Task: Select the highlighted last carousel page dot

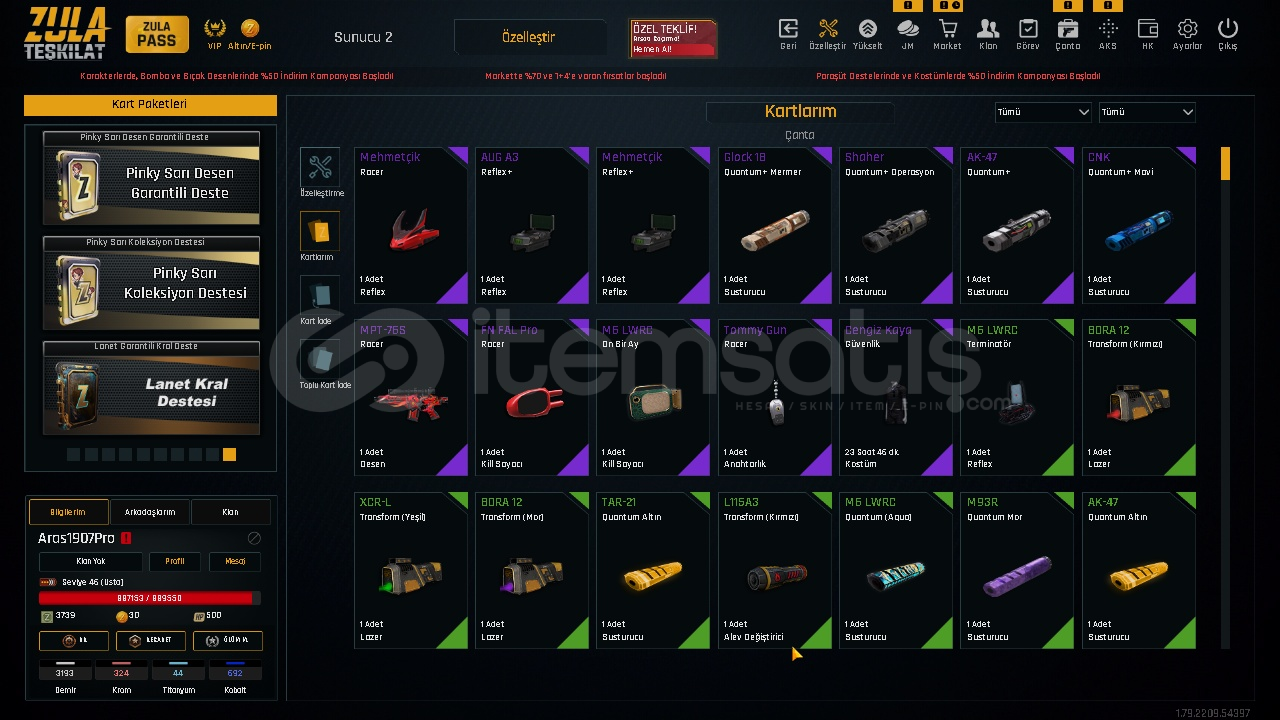Action: click(229, 454)
